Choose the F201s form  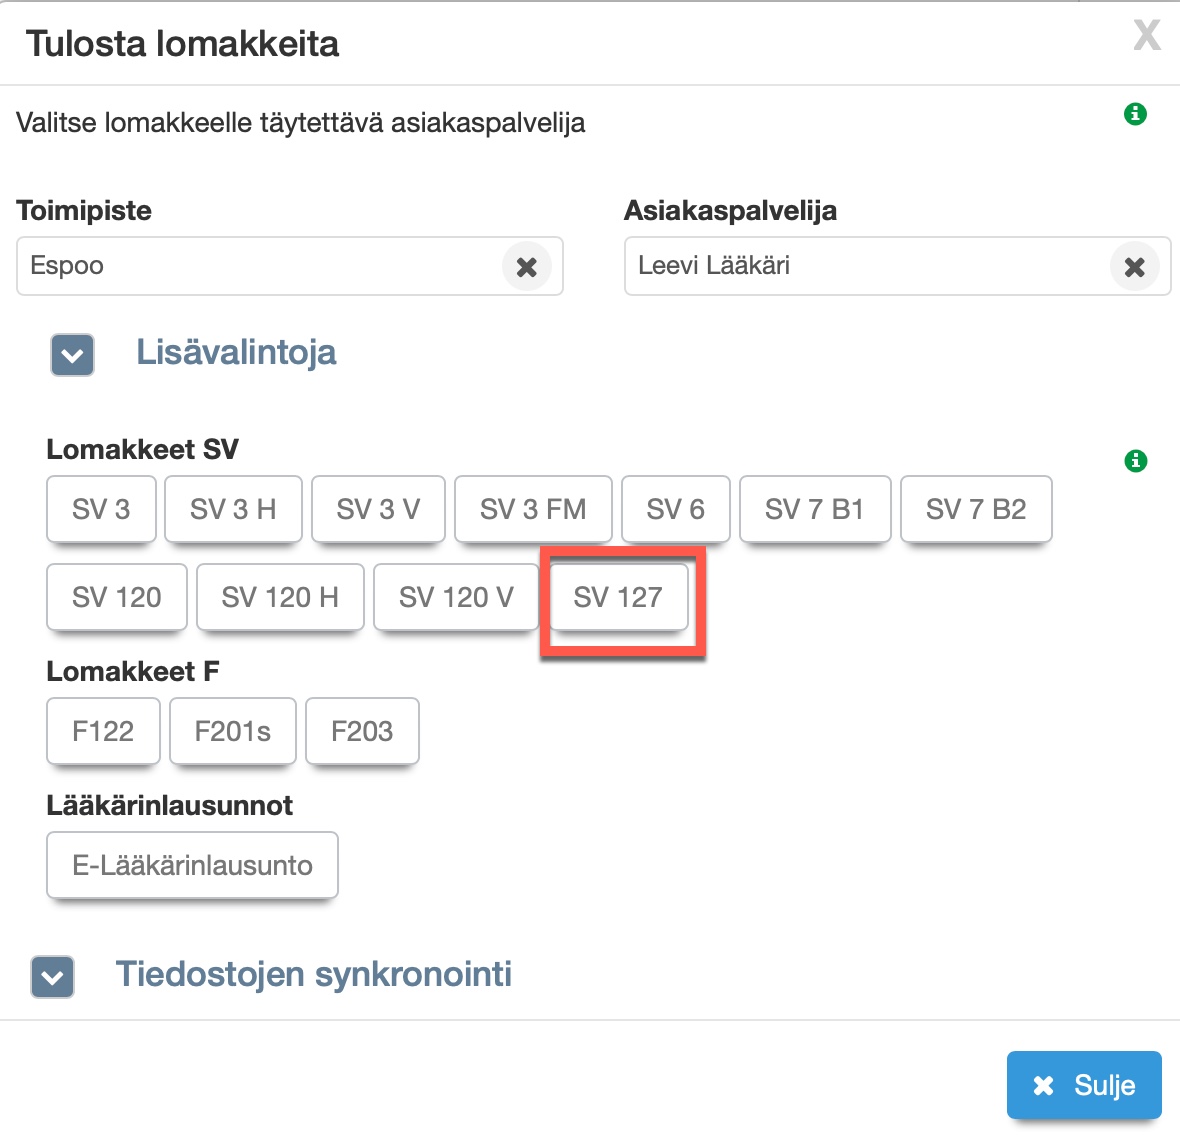233,731
